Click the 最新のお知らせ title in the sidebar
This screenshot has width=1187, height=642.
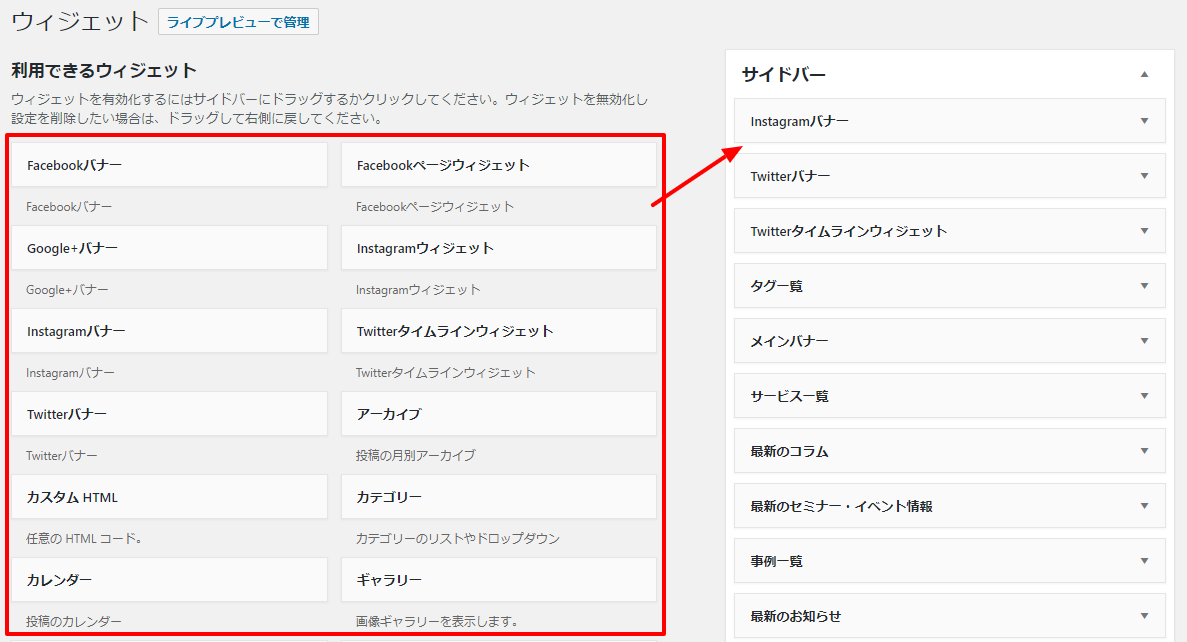[x=796, y=616]
